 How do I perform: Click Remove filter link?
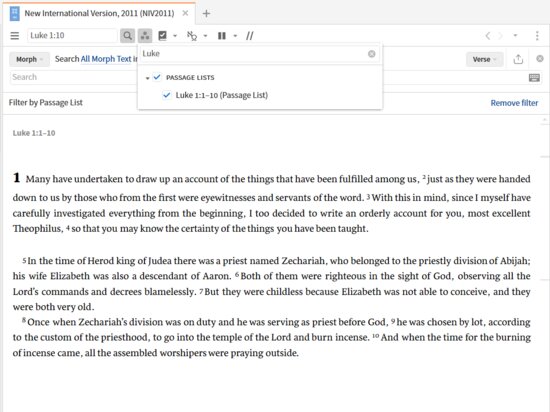(514, 103)
